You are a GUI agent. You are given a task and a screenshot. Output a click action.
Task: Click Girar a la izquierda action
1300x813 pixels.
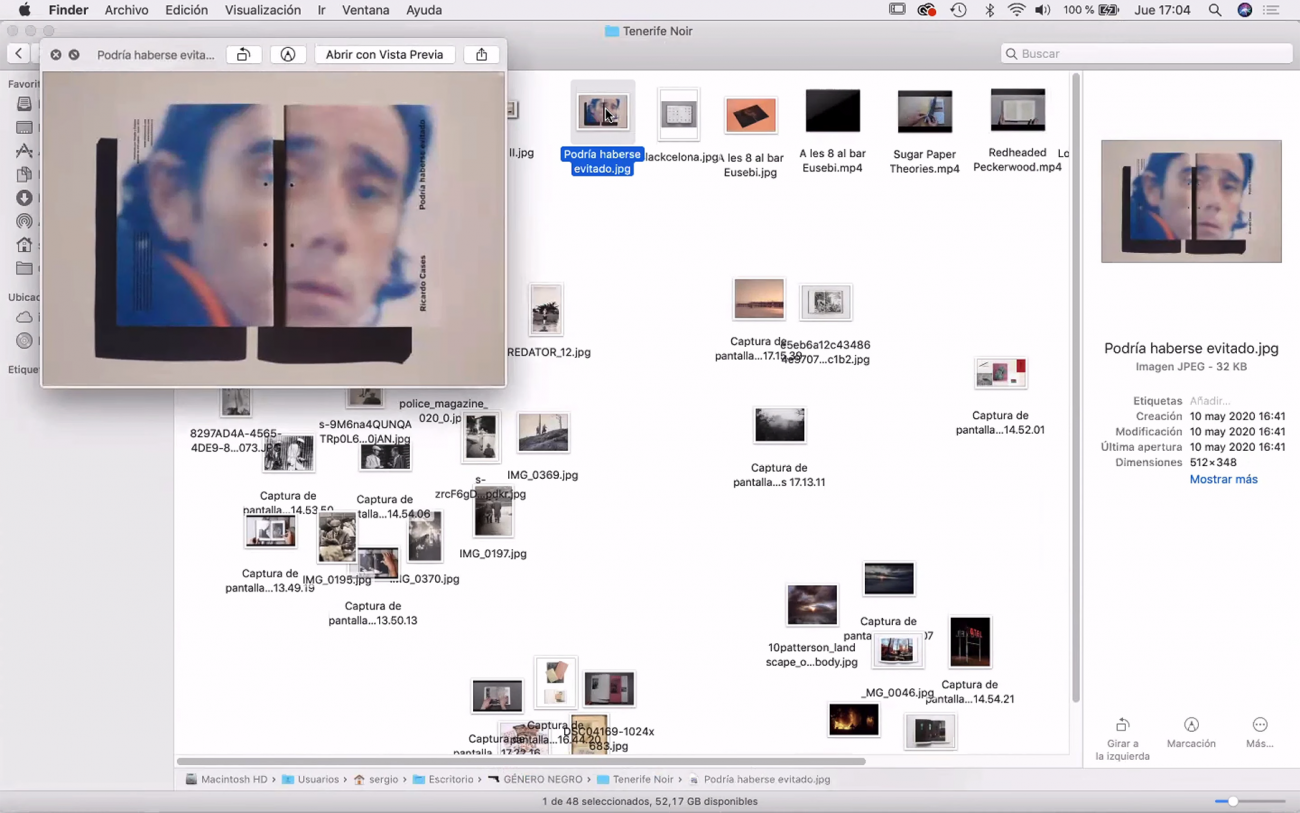[x=1122, y=738]
